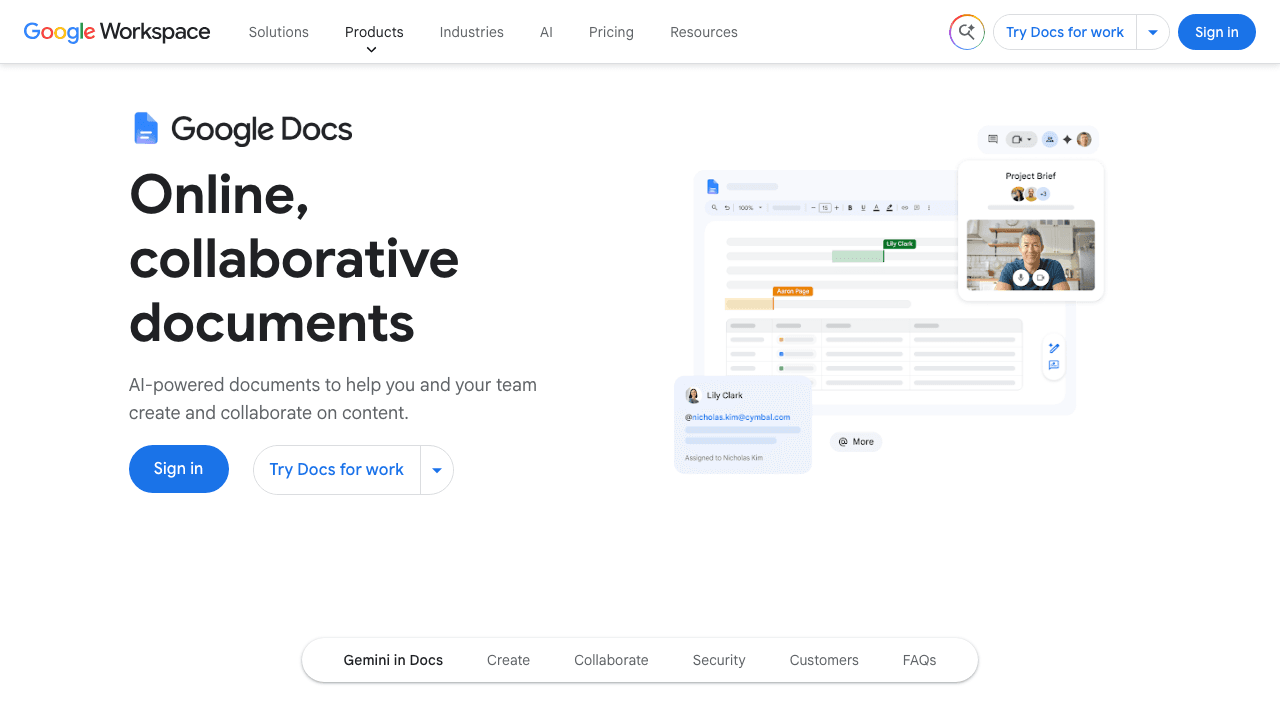Click the green Lily Clark cursor label

(899, 244)
